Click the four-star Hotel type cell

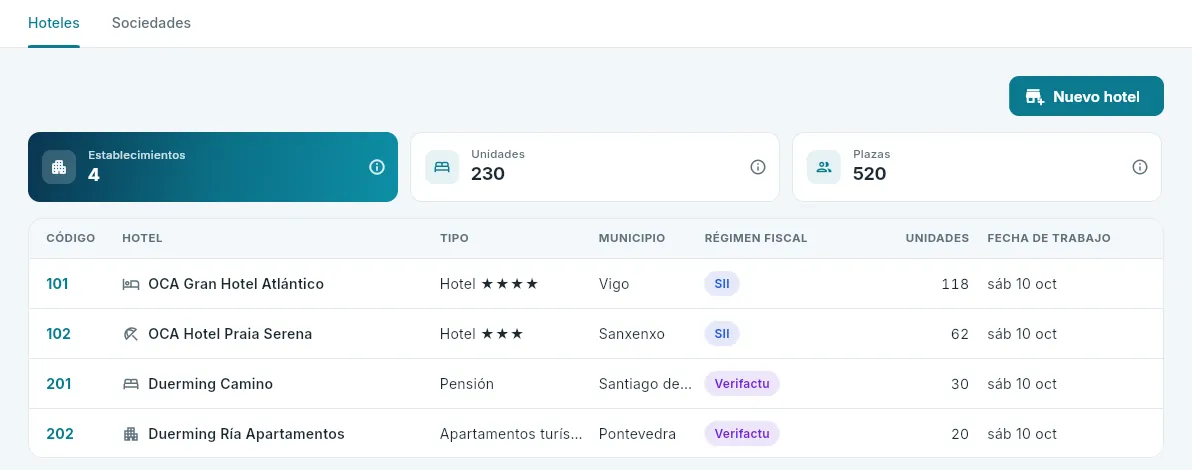pos(489,284)
